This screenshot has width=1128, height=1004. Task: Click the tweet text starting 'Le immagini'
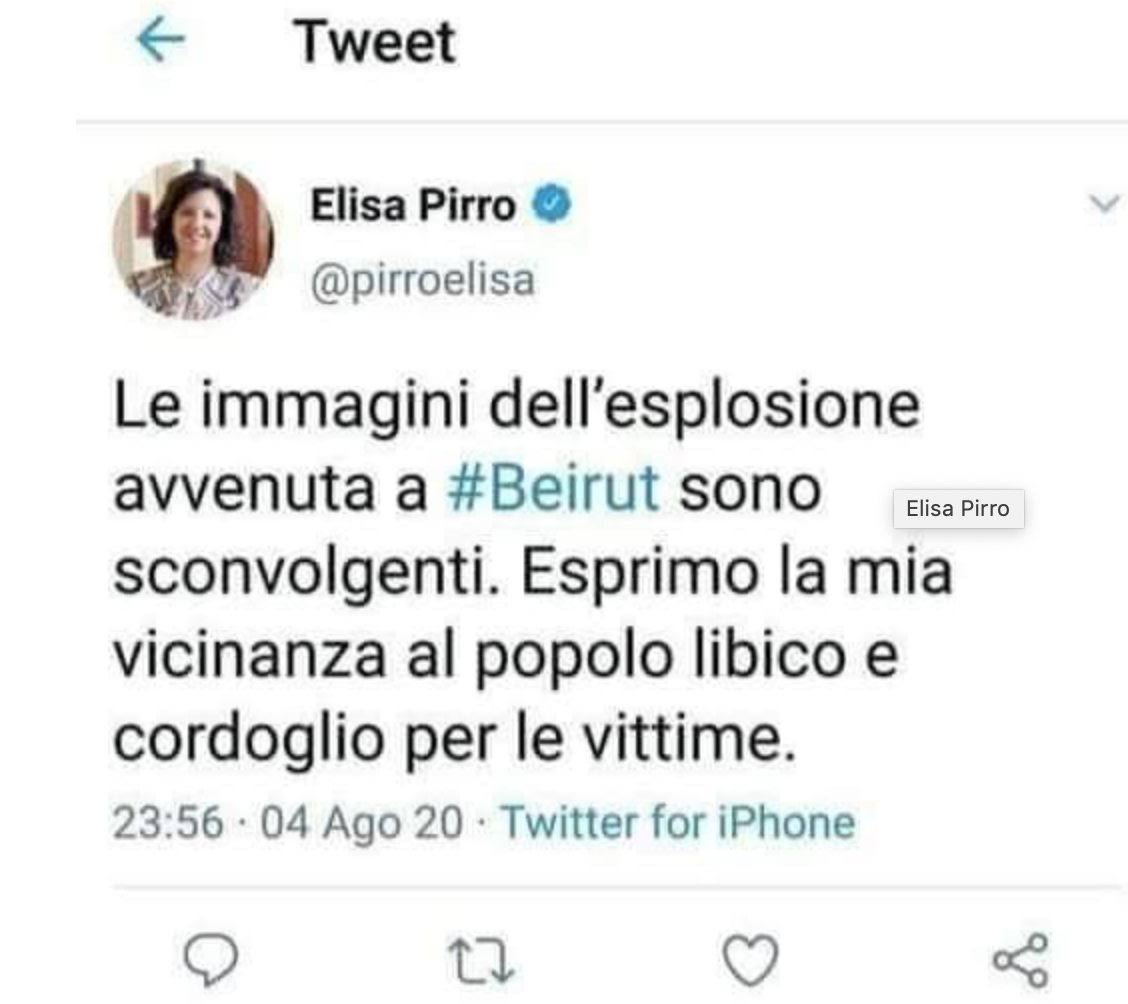533,572
